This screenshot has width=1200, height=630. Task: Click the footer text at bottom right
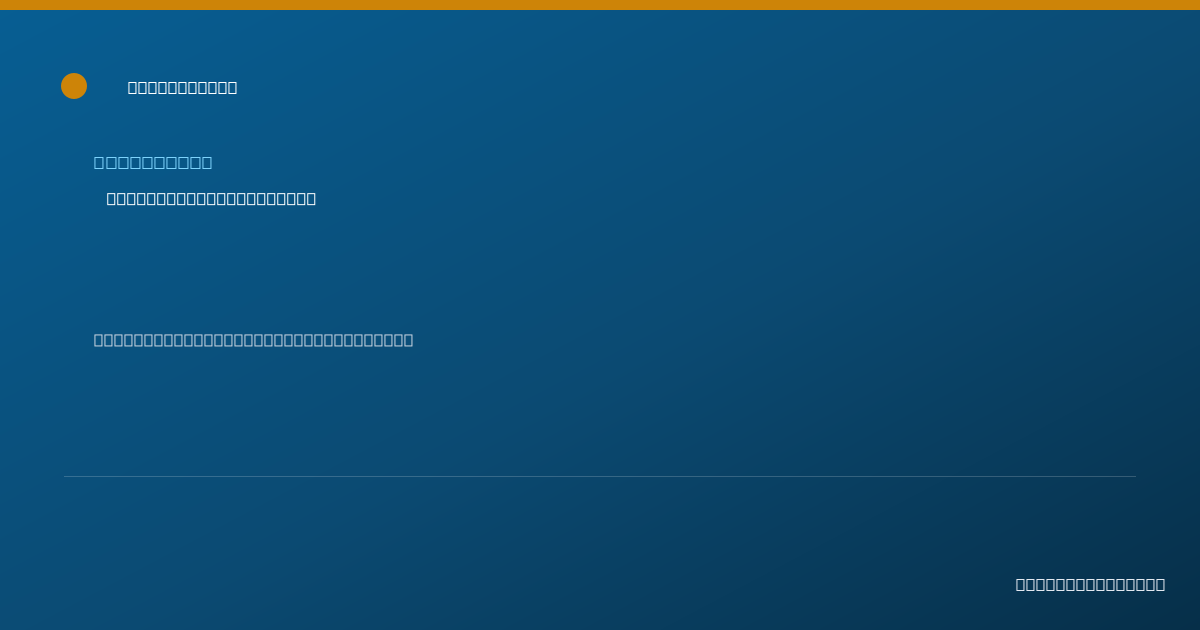[1090, 584]
